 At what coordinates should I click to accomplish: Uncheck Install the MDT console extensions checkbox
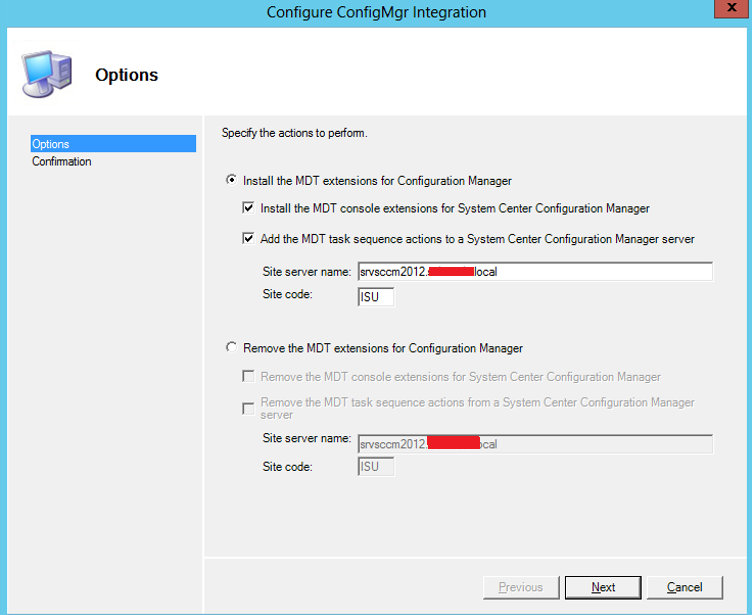pos(248,208)
